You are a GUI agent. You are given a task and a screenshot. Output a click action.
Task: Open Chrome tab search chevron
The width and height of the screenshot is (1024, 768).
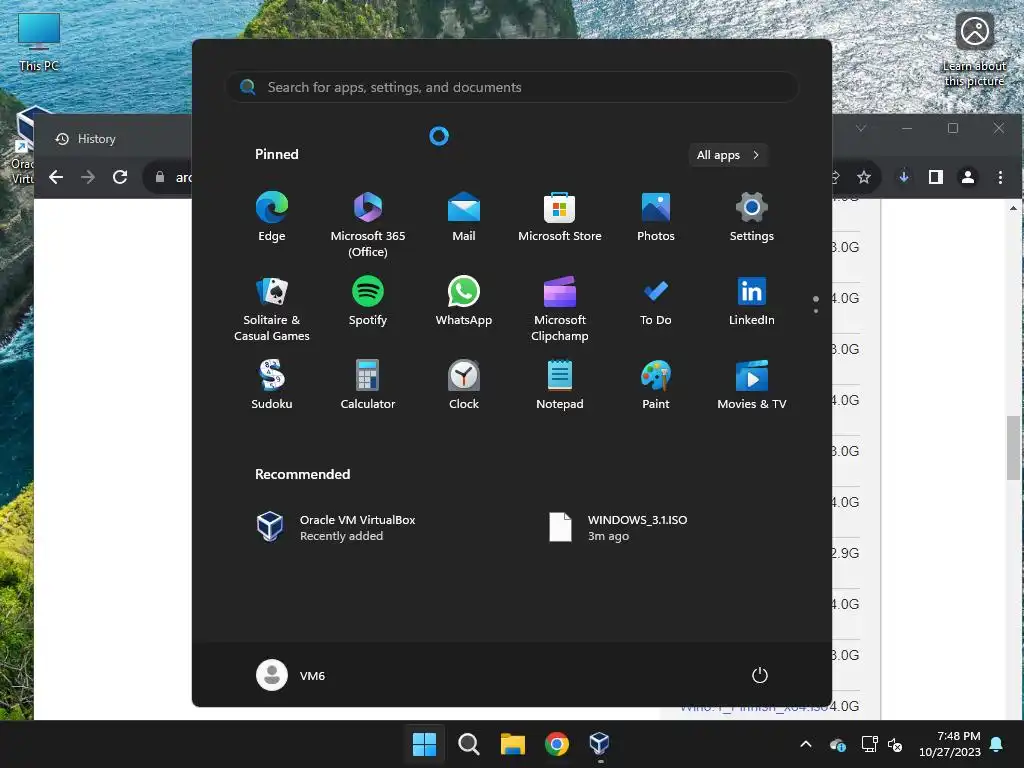tap(861, 128)
